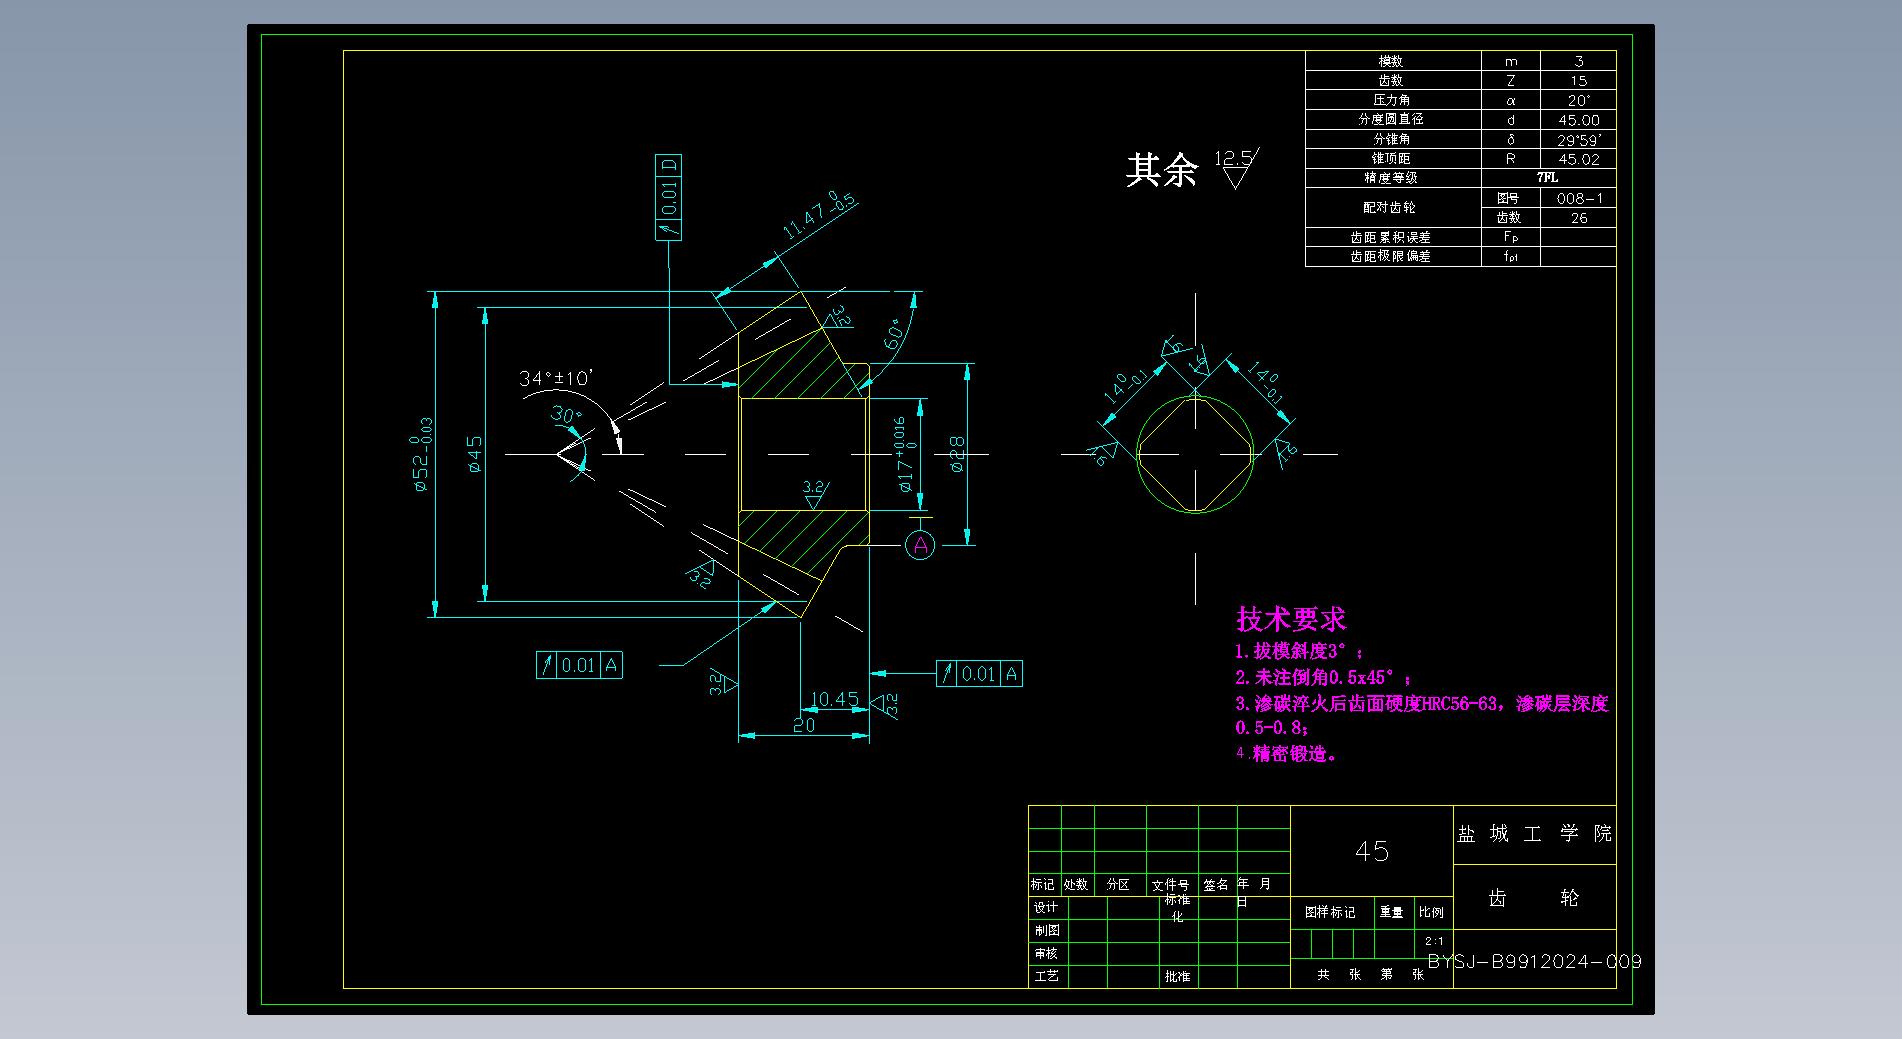Click the mating gear drawing number 008-1

1578,198
